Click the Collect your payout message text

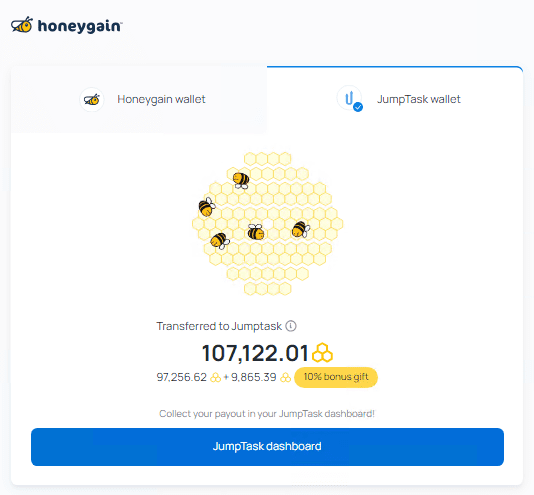267,414
